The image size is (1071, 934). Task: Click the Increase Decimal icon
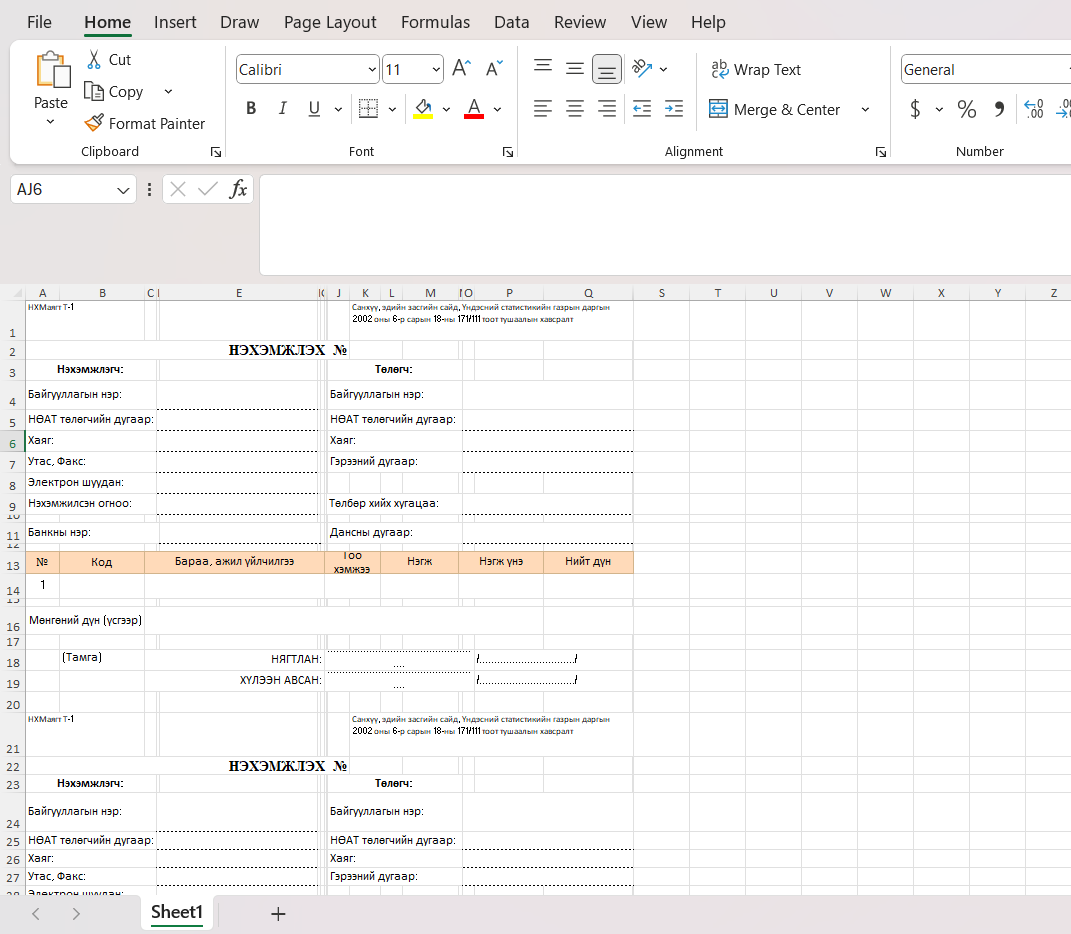point(1034,109)
